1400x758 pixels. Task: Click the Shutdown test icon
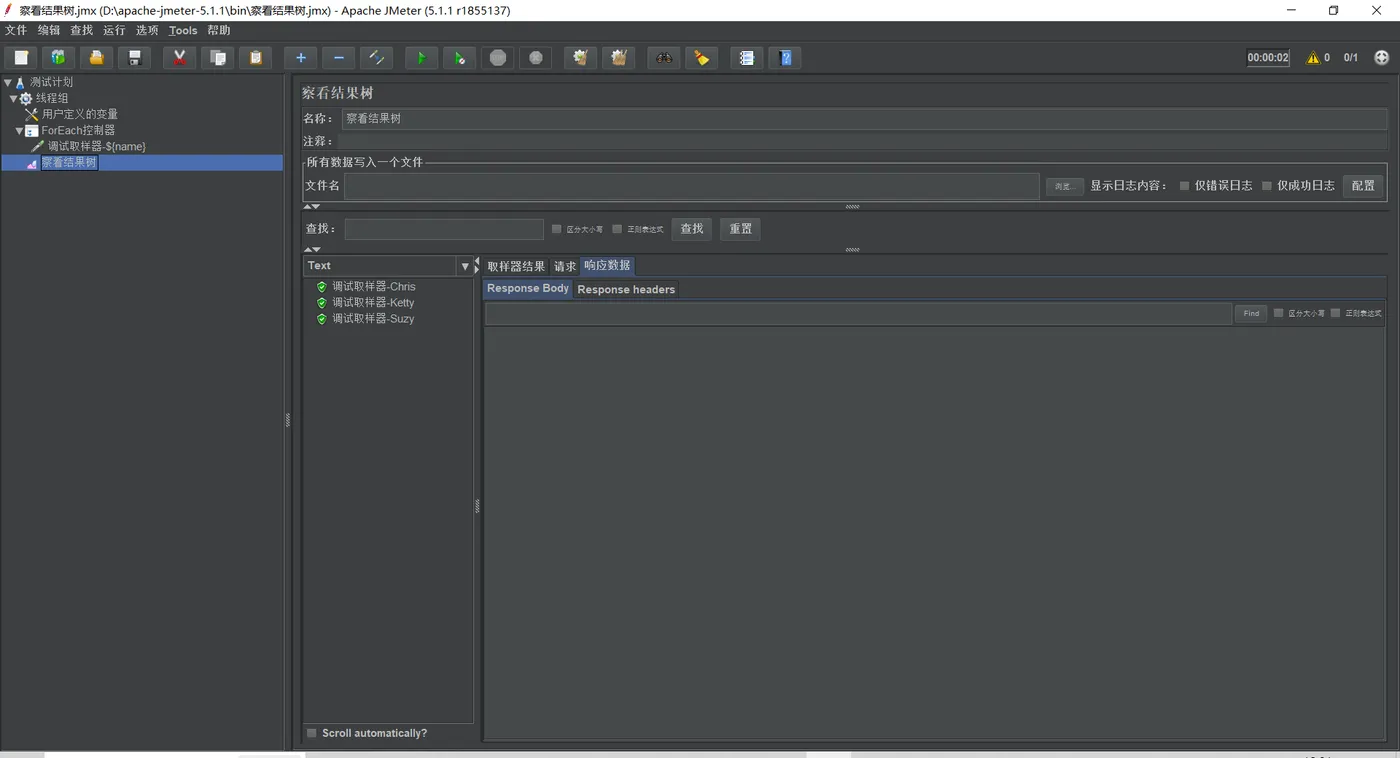tap(535, 58)
